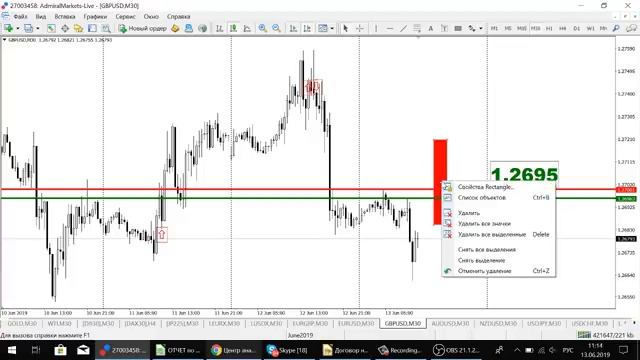Toggle the Navigator folder icon
Viewport: 640px width, 360px height.
click(x=78, y=28)
